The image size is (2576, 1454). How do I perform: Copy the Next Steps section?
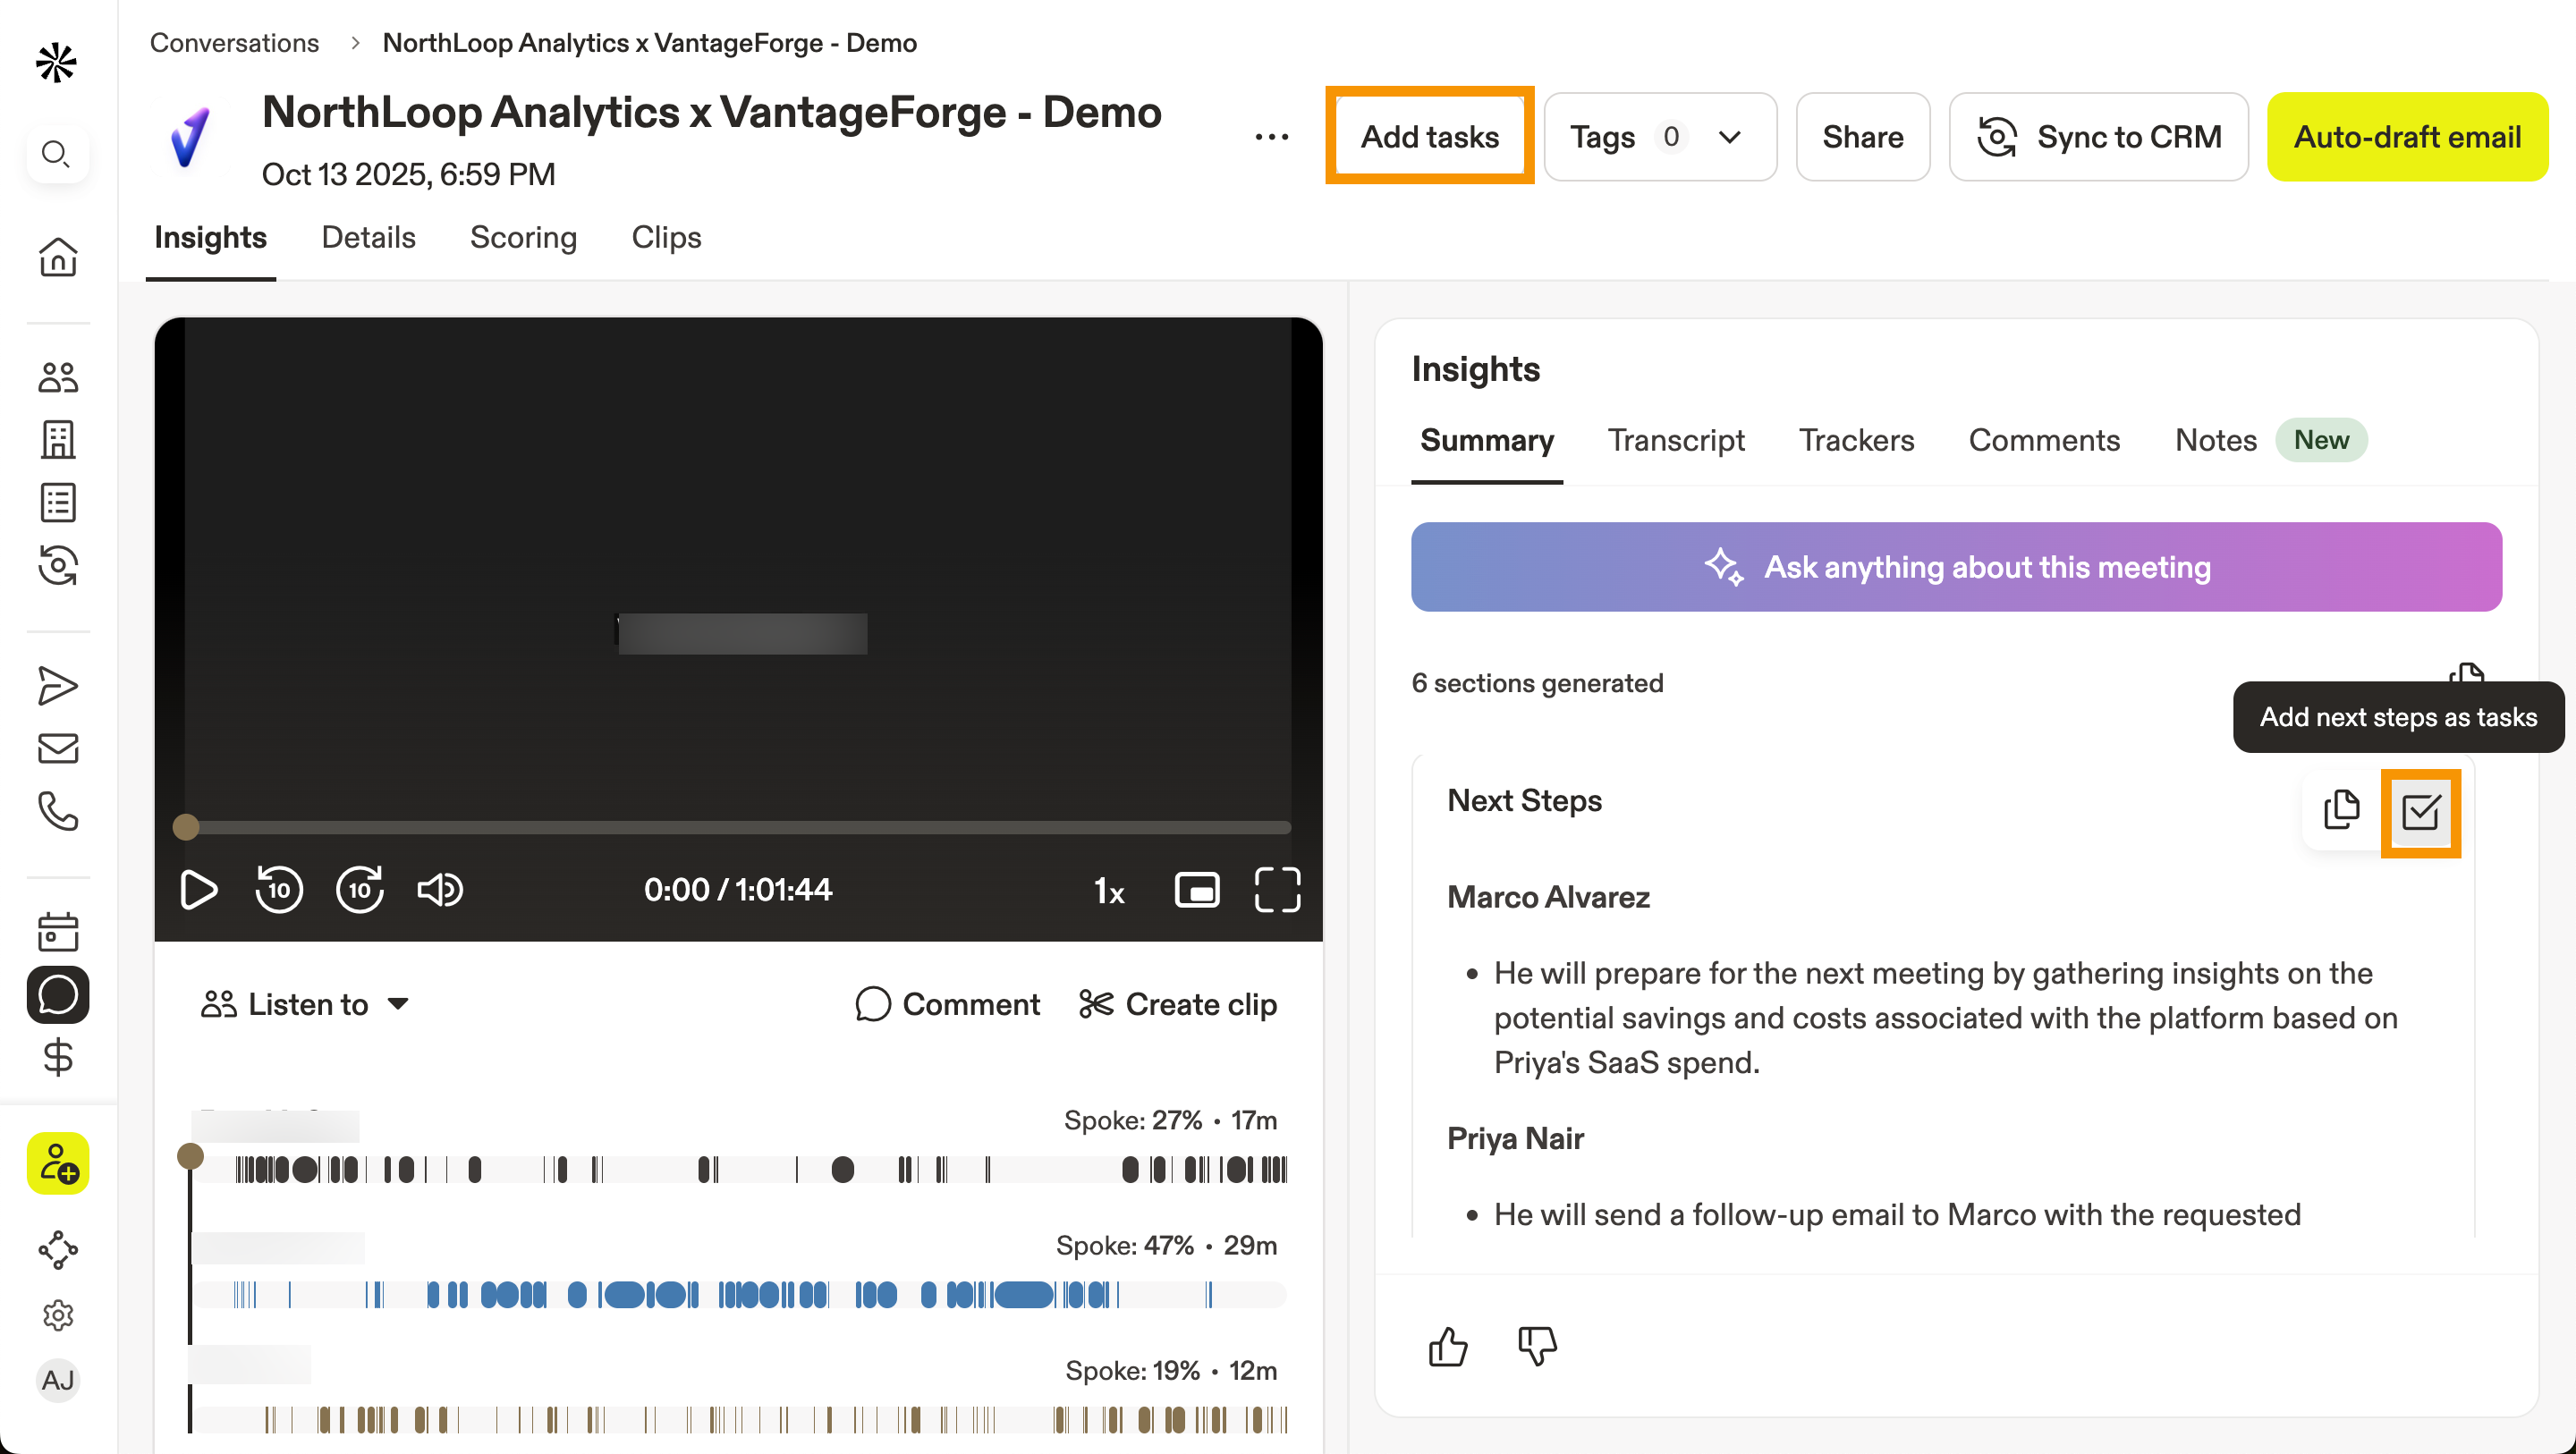(x=2341, y=810)
